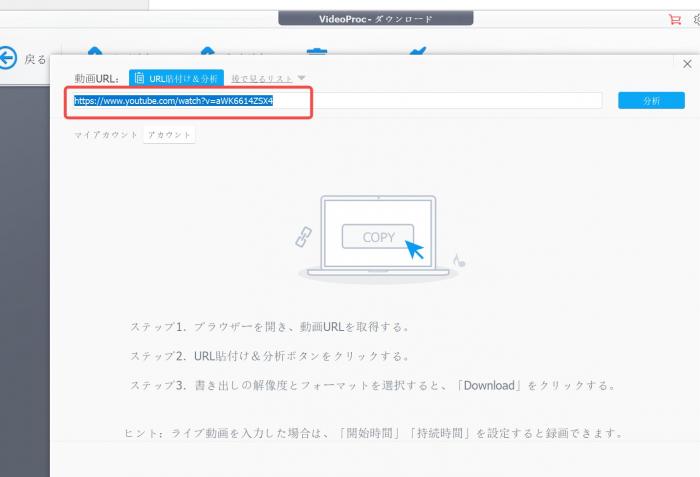
Task: Click the ヒント live video hint text
Action: 373,433
